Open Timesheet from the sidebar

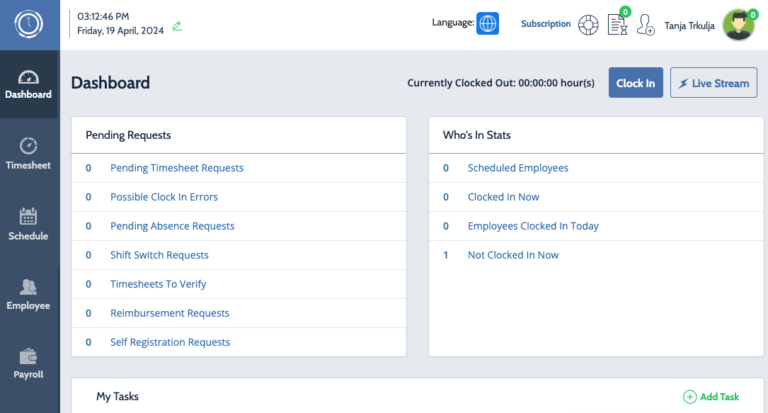point(29,154)
